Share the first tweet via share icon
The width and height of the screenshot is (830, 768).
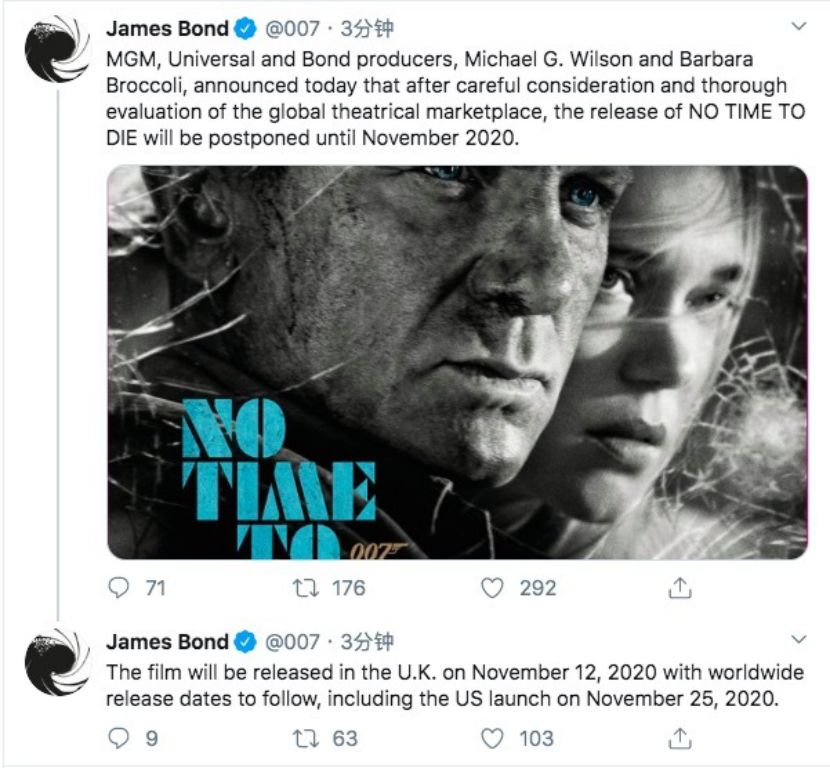tap(680, 588)
